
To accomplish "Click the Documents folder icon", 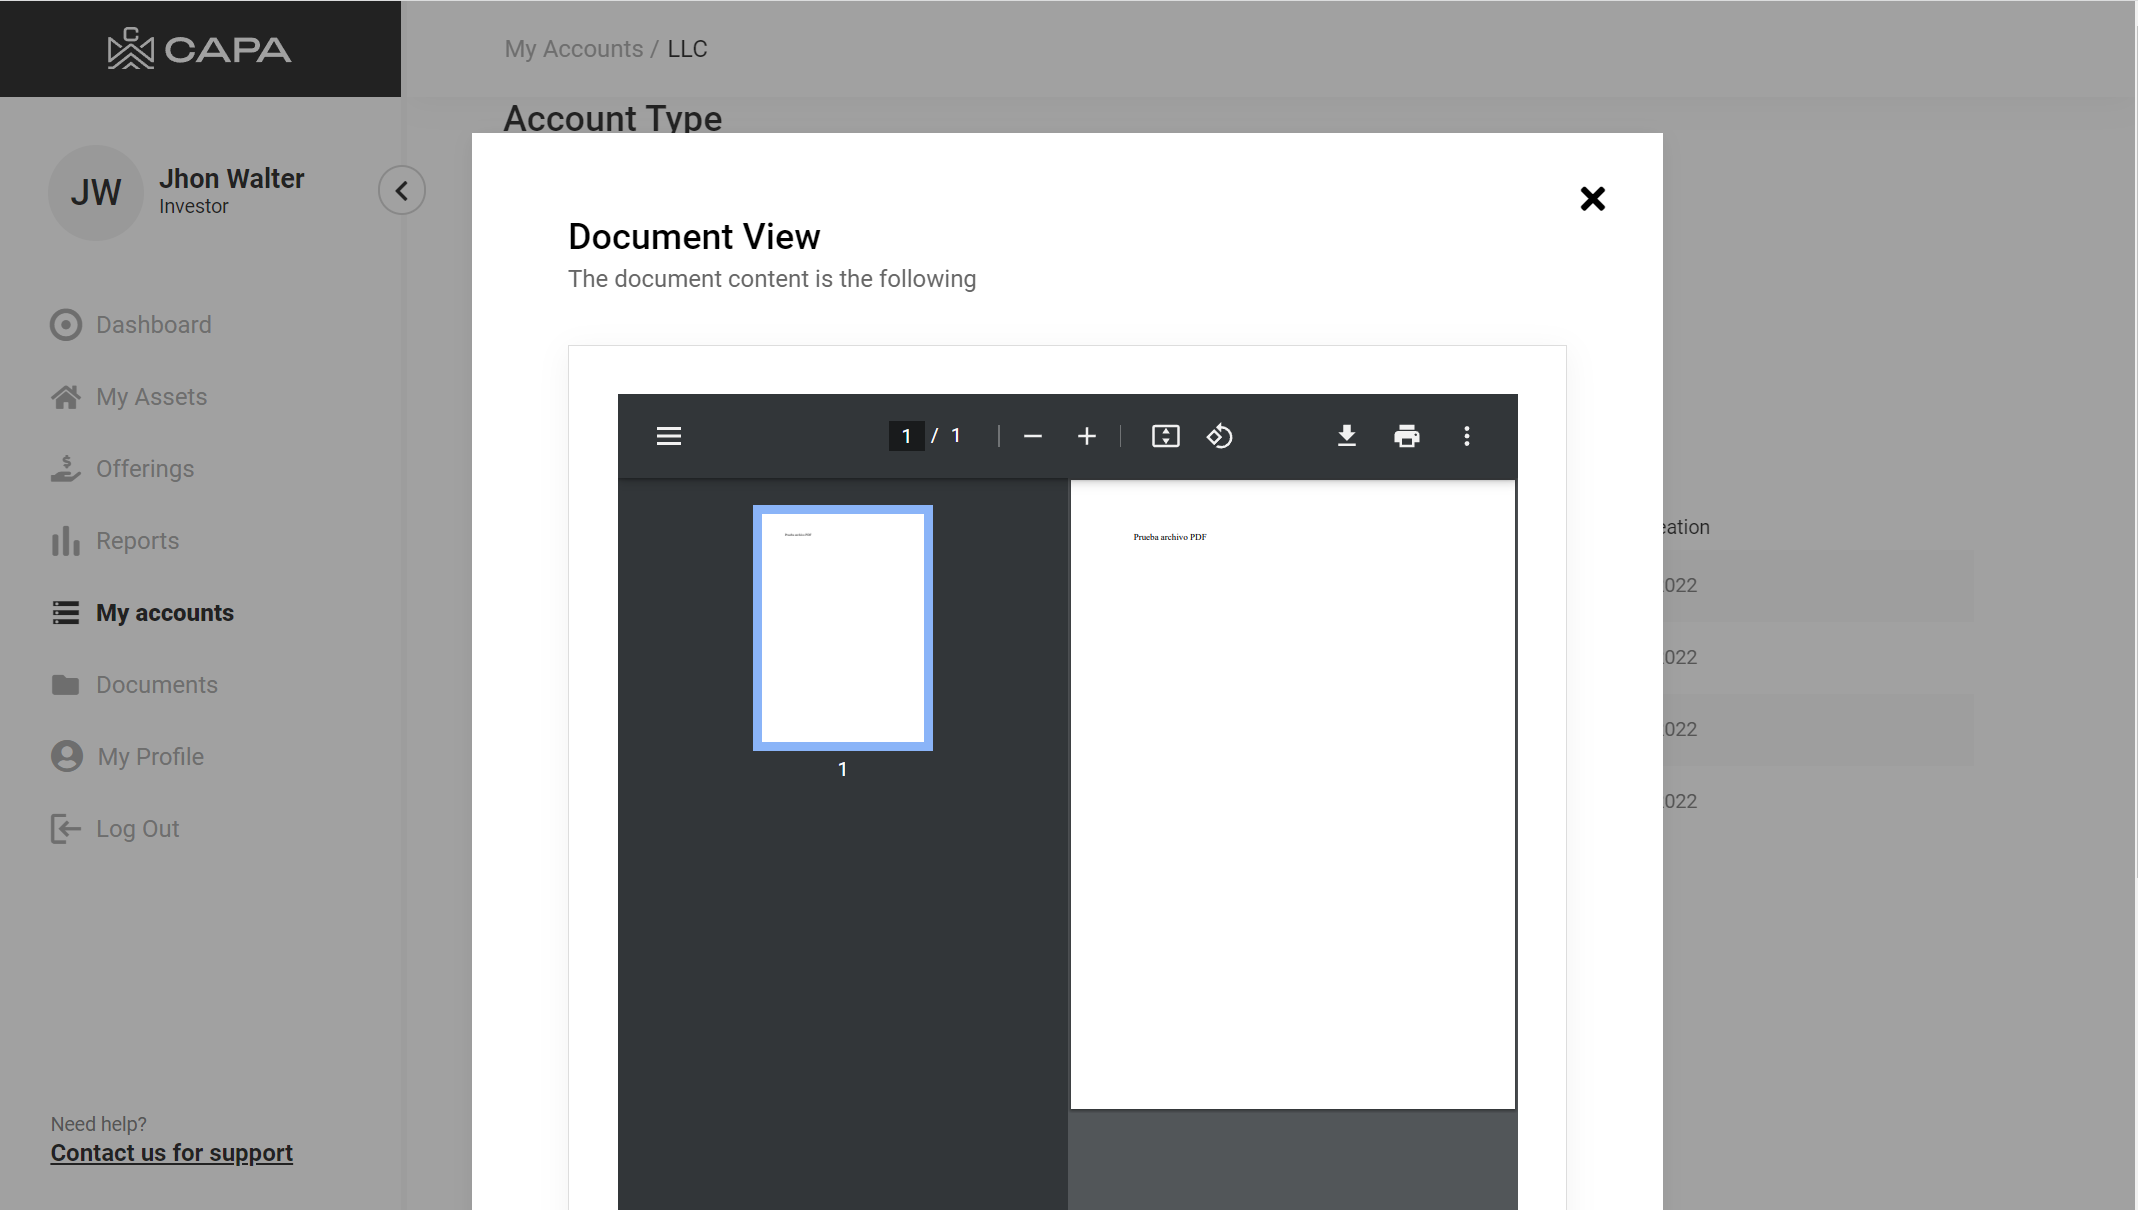I will pyautogui.click(x=66, y=685).
